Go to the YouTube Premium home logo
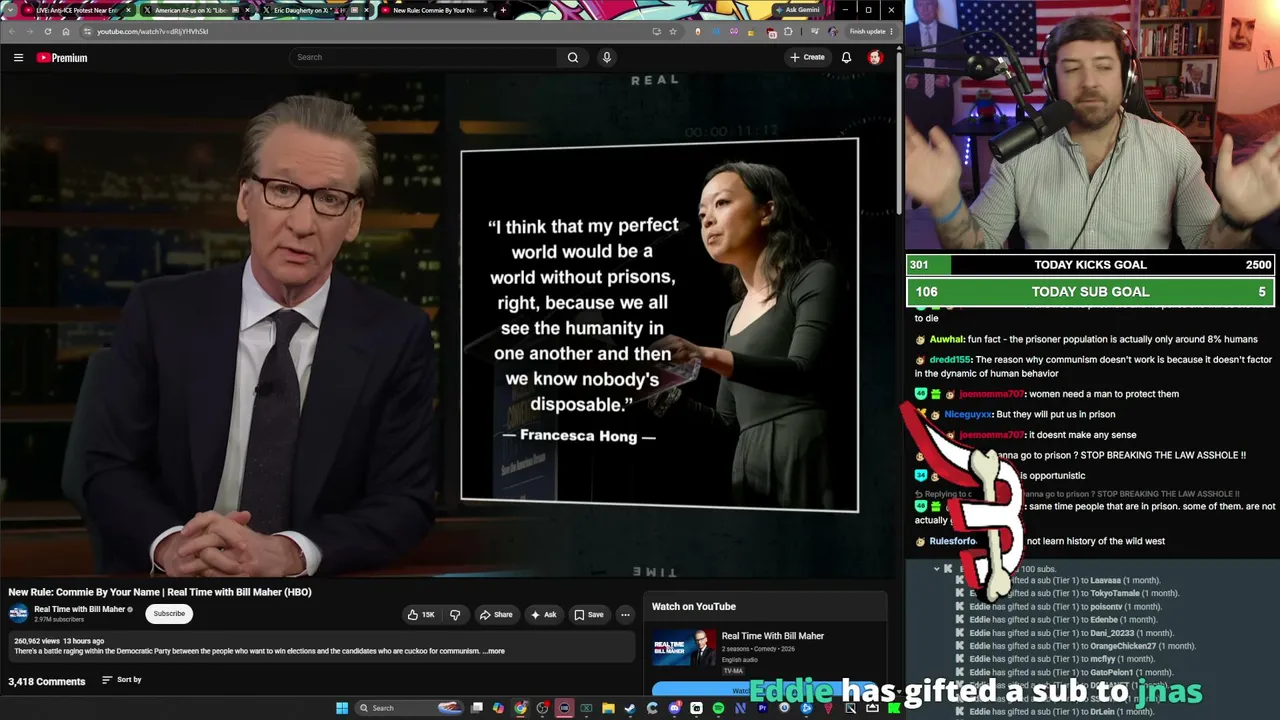Image resolution: width=1280 pixels, height=720 pixels. point(62,58)
